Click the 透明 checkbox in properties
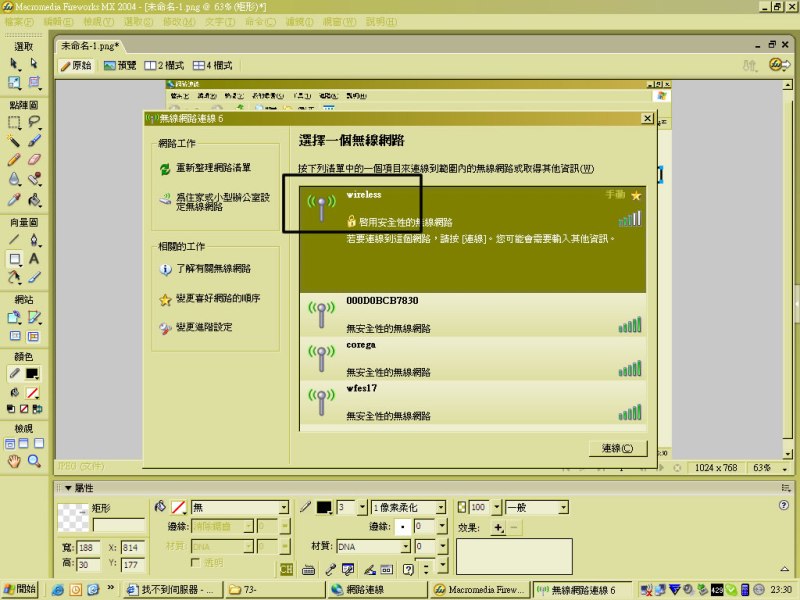 (195, 562)
